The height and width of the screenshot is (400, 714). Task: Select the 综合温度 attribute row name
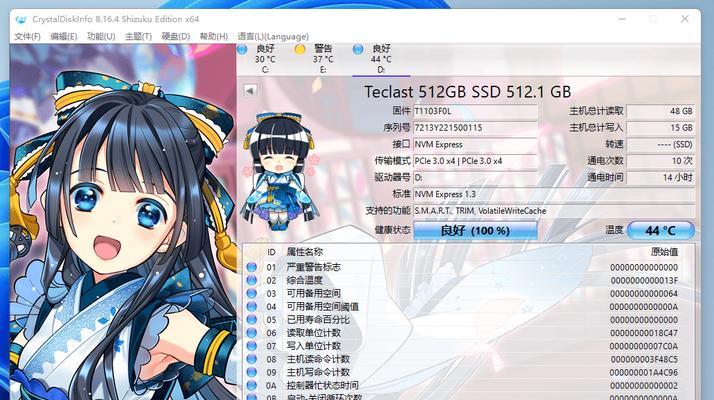coord(304,280)
